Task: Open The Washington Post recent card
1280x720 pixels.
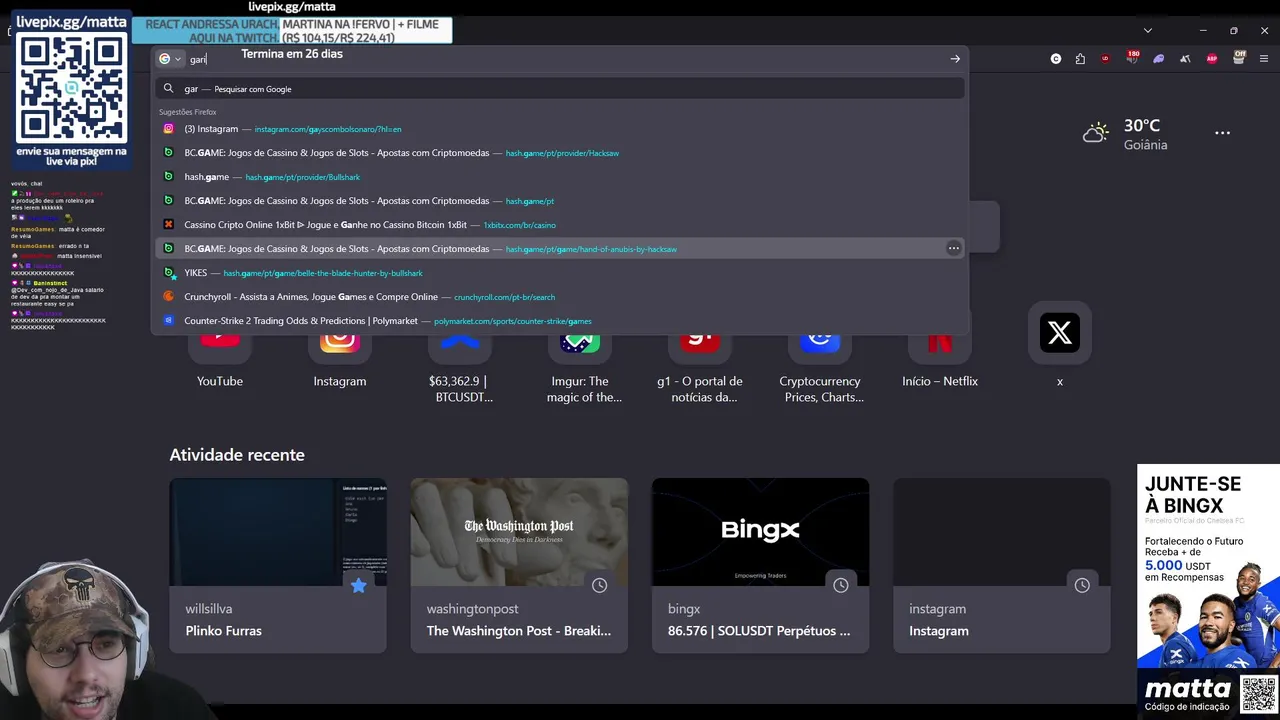Action: (x=519, y=565)
